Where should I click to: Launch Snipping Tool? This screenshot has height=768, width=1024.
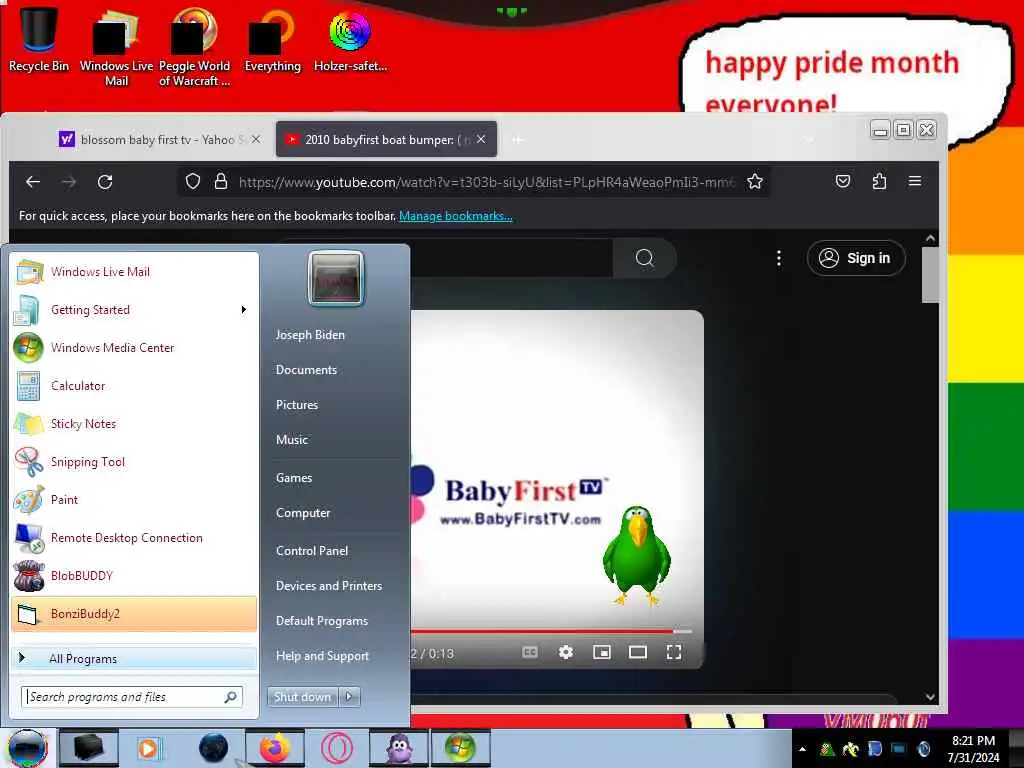click(x=134, y=462)
